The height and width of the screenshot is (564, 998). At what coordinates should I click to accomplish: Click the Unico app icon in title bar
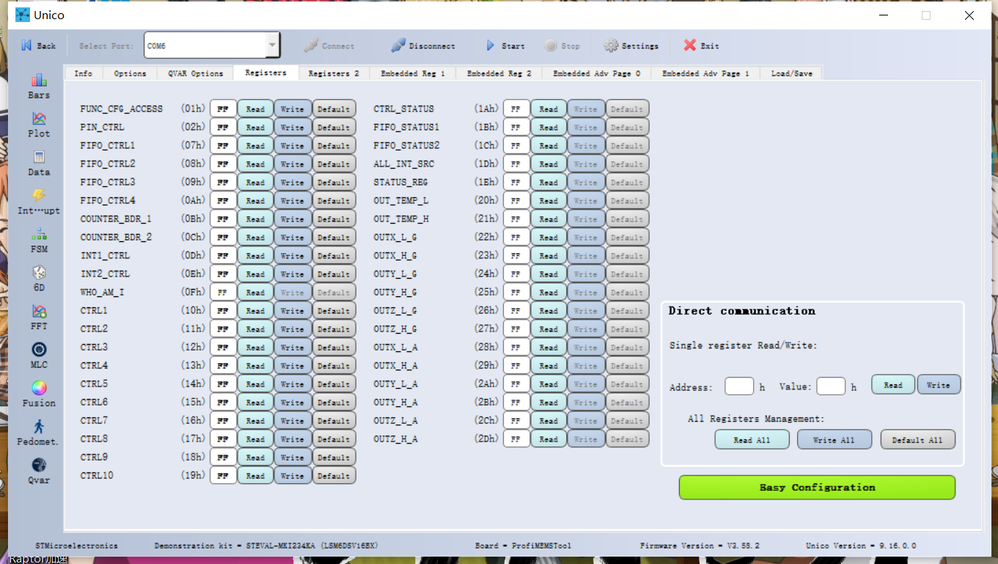[22, 15]
